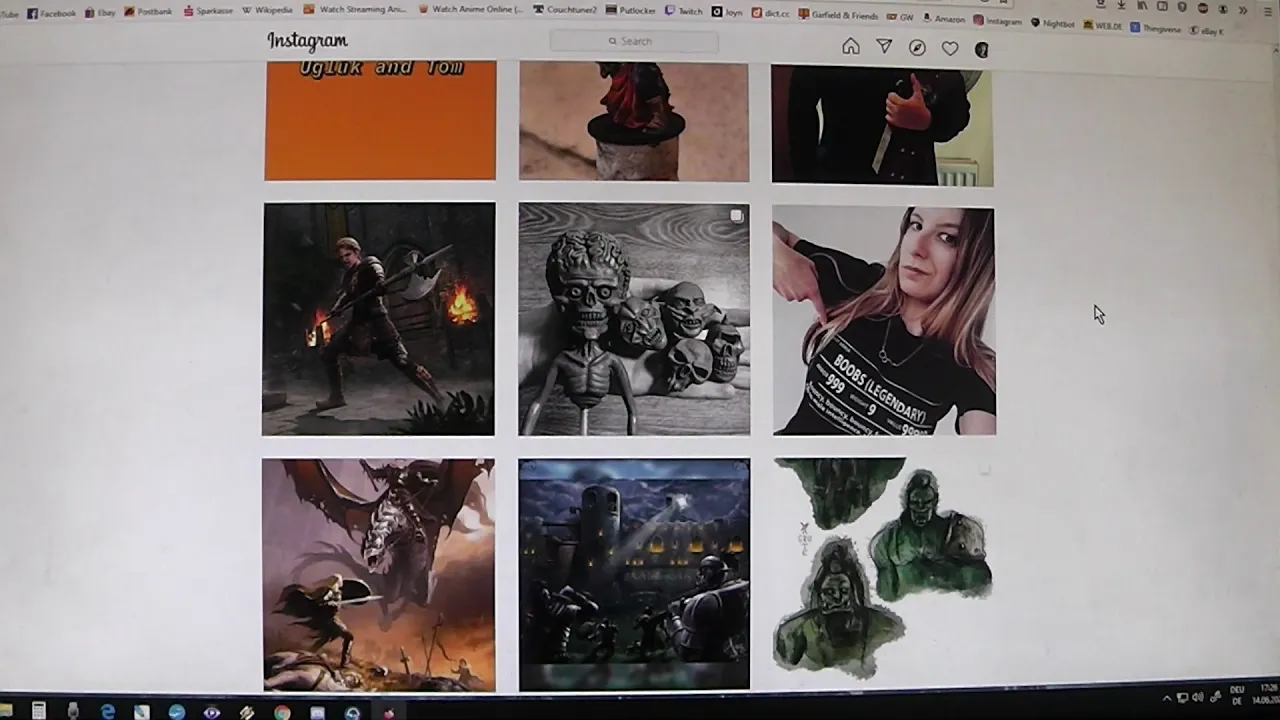This screenshot has height=720, width=1280.
Task: Open the profile avatar icon
Action: point(982,49)
